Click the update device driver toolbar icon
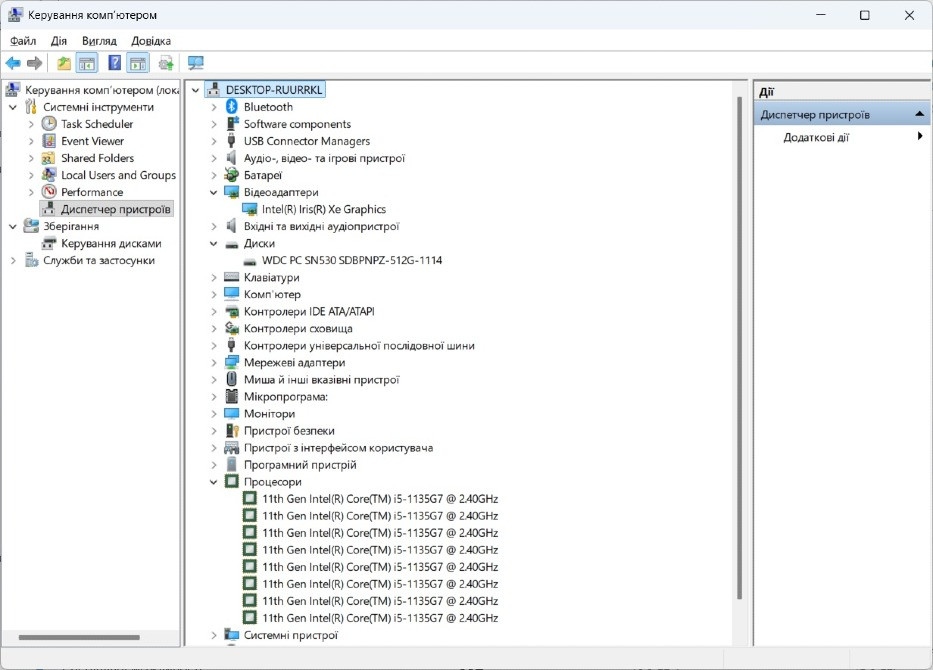The height and width of the screenshot is (670, 933). 166,63
